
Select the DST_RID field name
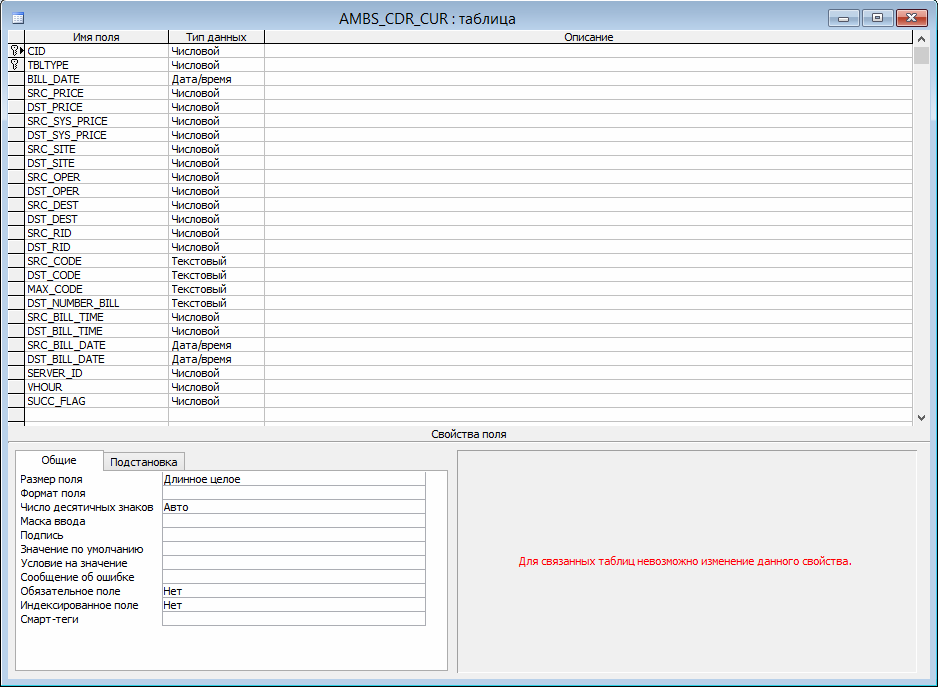click(x=48, y=247)
